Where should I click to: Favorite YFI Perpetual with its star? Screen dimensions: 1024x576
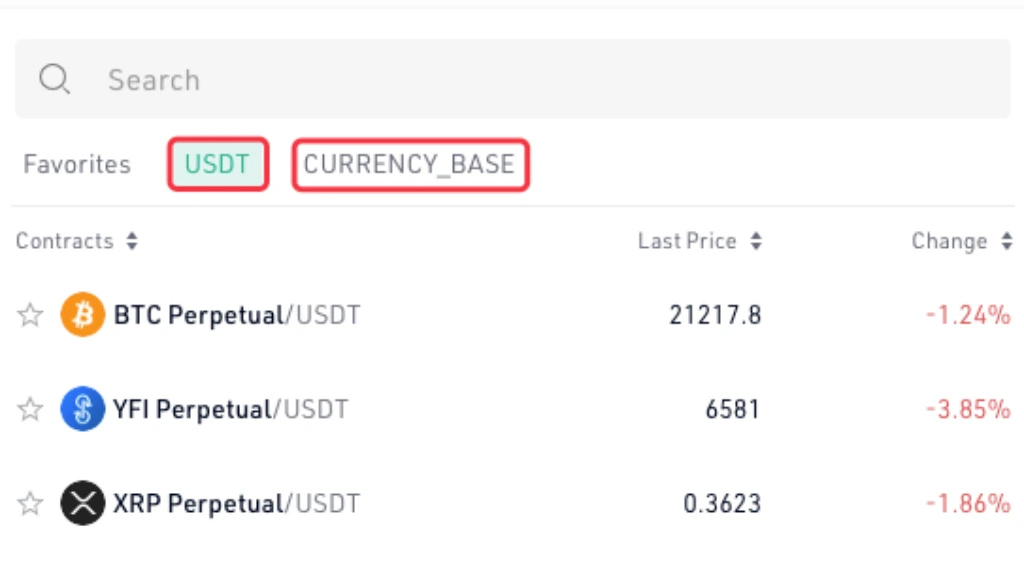pos(30,409)
